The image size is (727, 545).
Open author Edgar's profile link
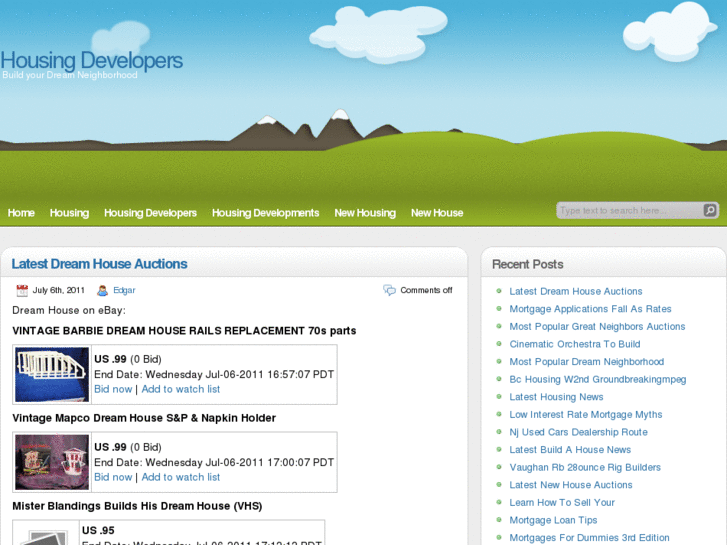point(124,290)
